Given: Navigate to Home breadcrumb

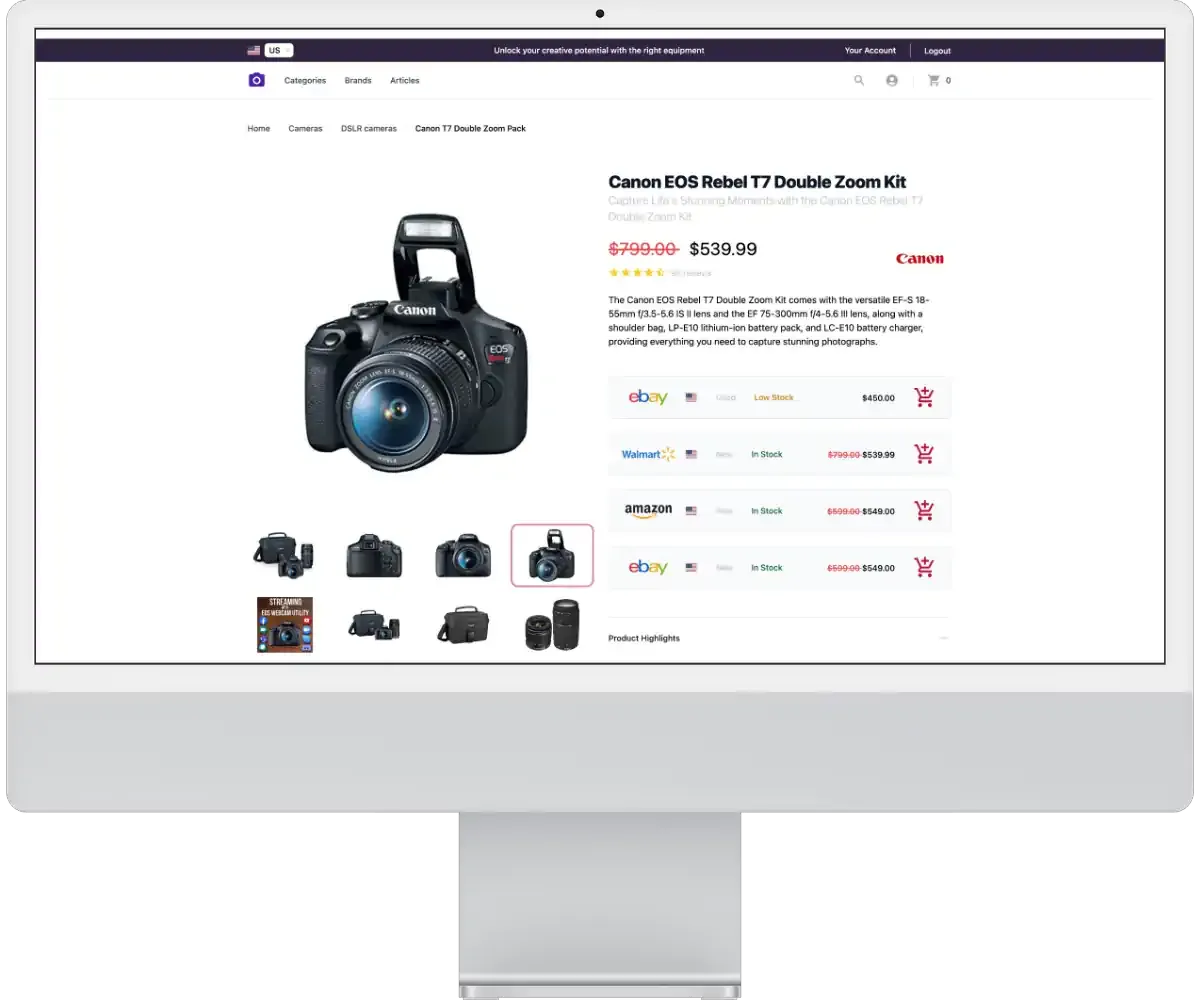Looking at the screenshot, I should pos(259,128).
